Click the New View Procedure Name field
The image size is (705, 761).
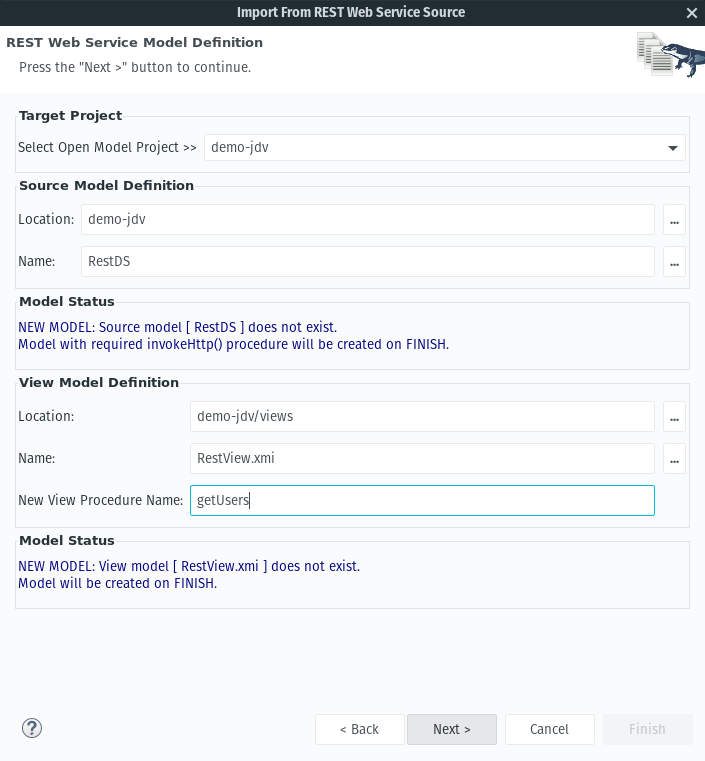(422, 500)
